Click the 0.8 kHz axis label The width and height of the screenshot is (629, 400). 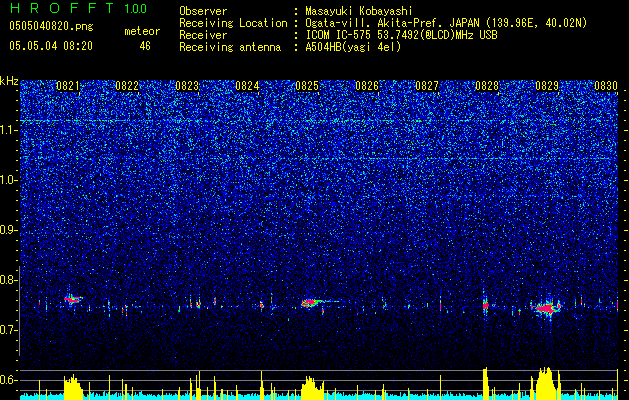click(x=8, y=280)
